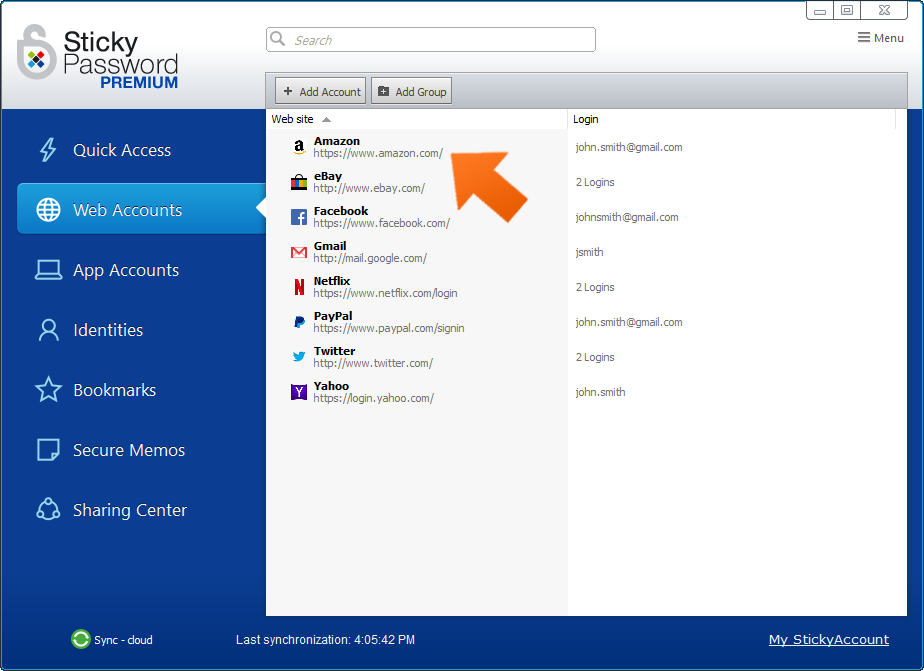This screenshot has height=671, width=924.
Task: Minimize the Sticky Password window
Action: pos(820,10)
